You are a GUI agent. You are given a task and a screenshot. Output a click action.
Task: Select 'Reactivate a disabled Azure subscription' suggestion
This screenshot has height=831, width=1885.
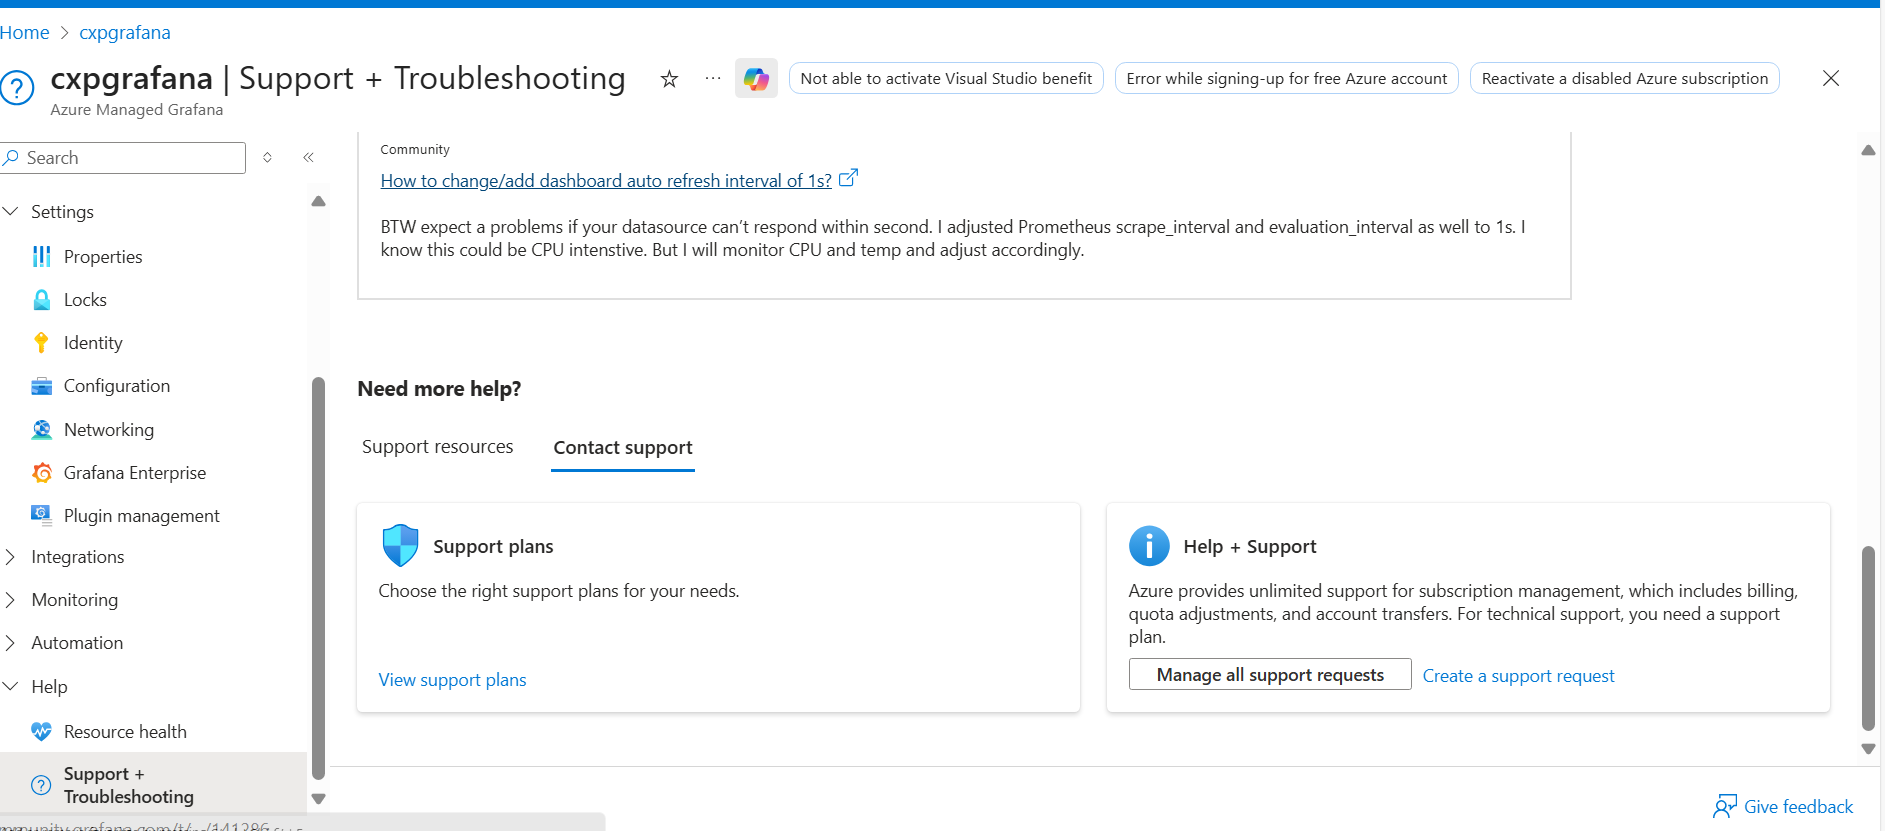[1624, 78]
